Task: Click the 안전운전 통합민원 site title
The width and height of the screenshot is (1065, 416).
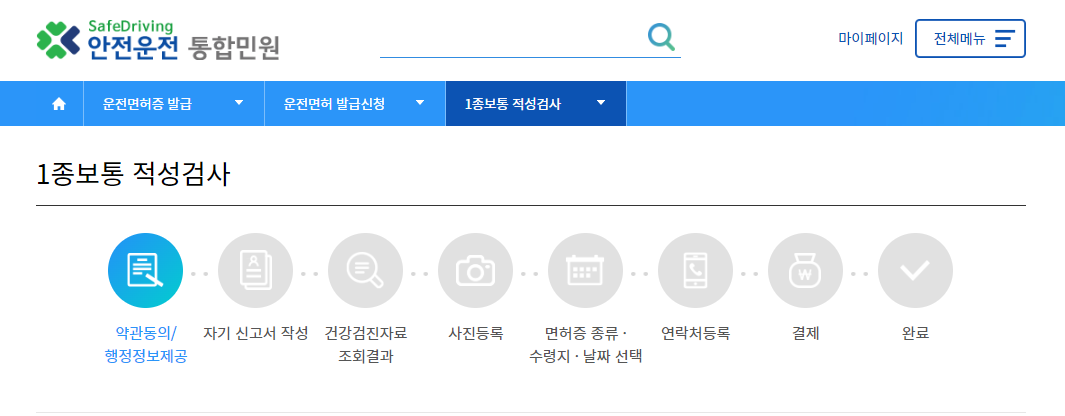Action: (x=183, y=47)
